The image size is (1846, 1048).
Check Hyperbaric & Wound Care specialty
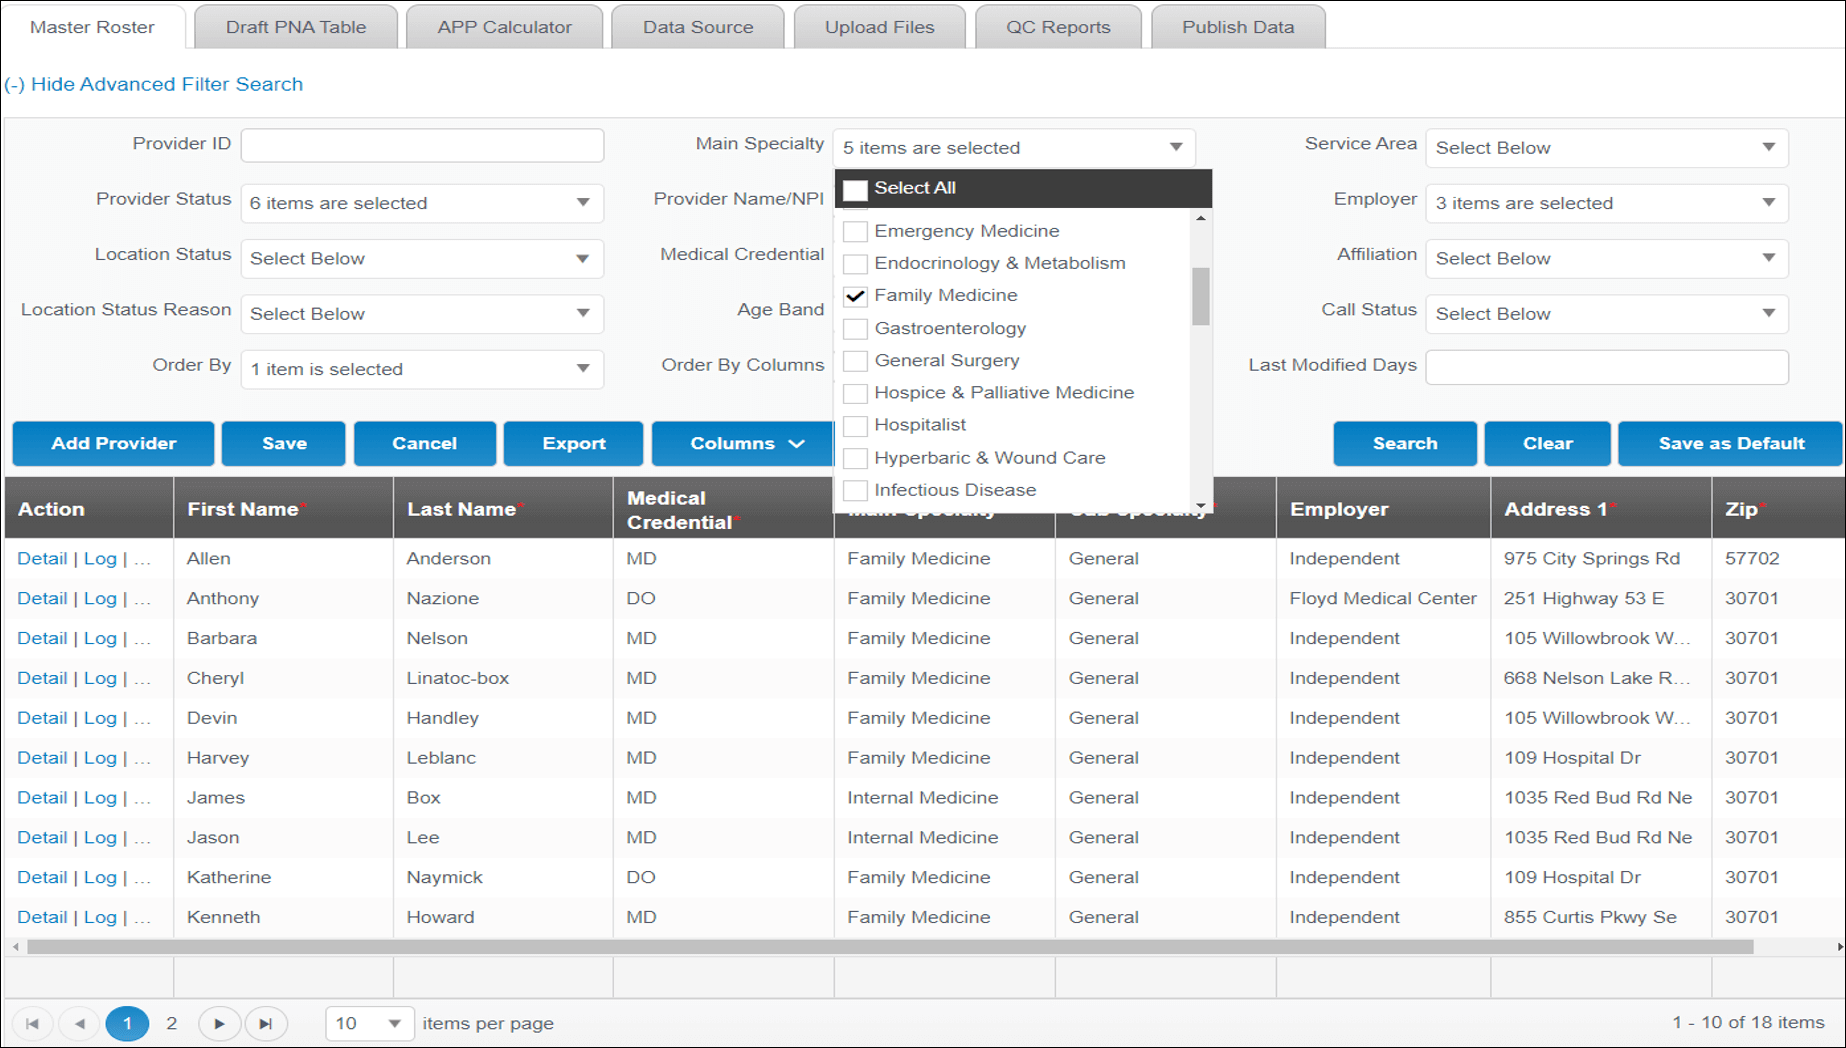855,458
